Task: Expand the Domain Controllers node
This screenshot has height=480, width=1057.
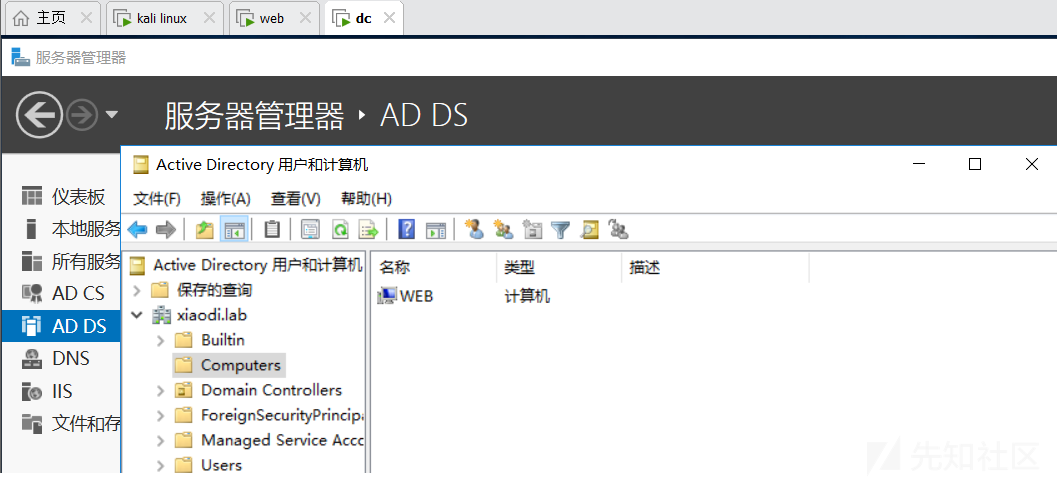Action: [x=160, y=390]
